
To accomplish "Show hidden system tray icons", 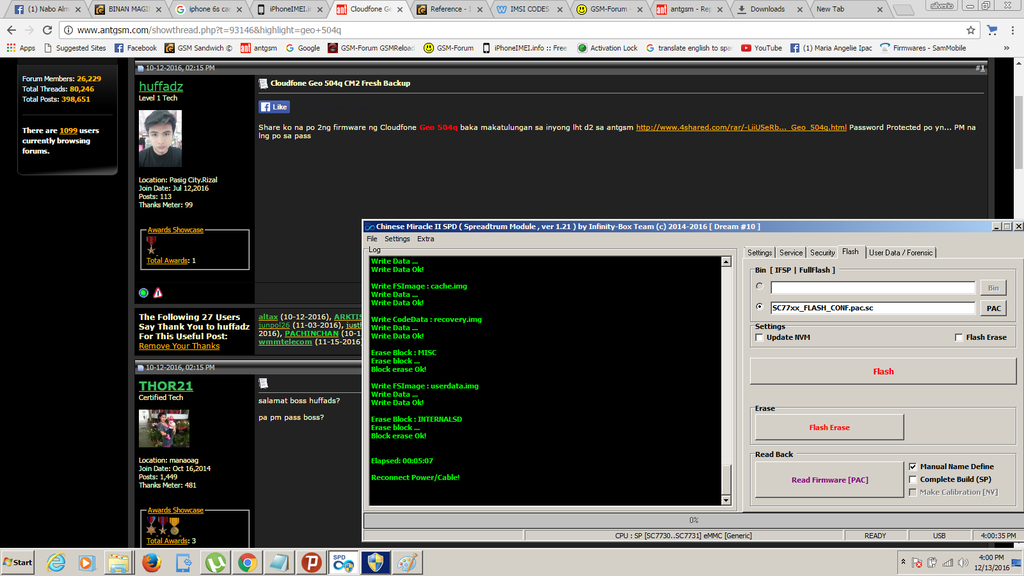I will (x=903, y=562).
